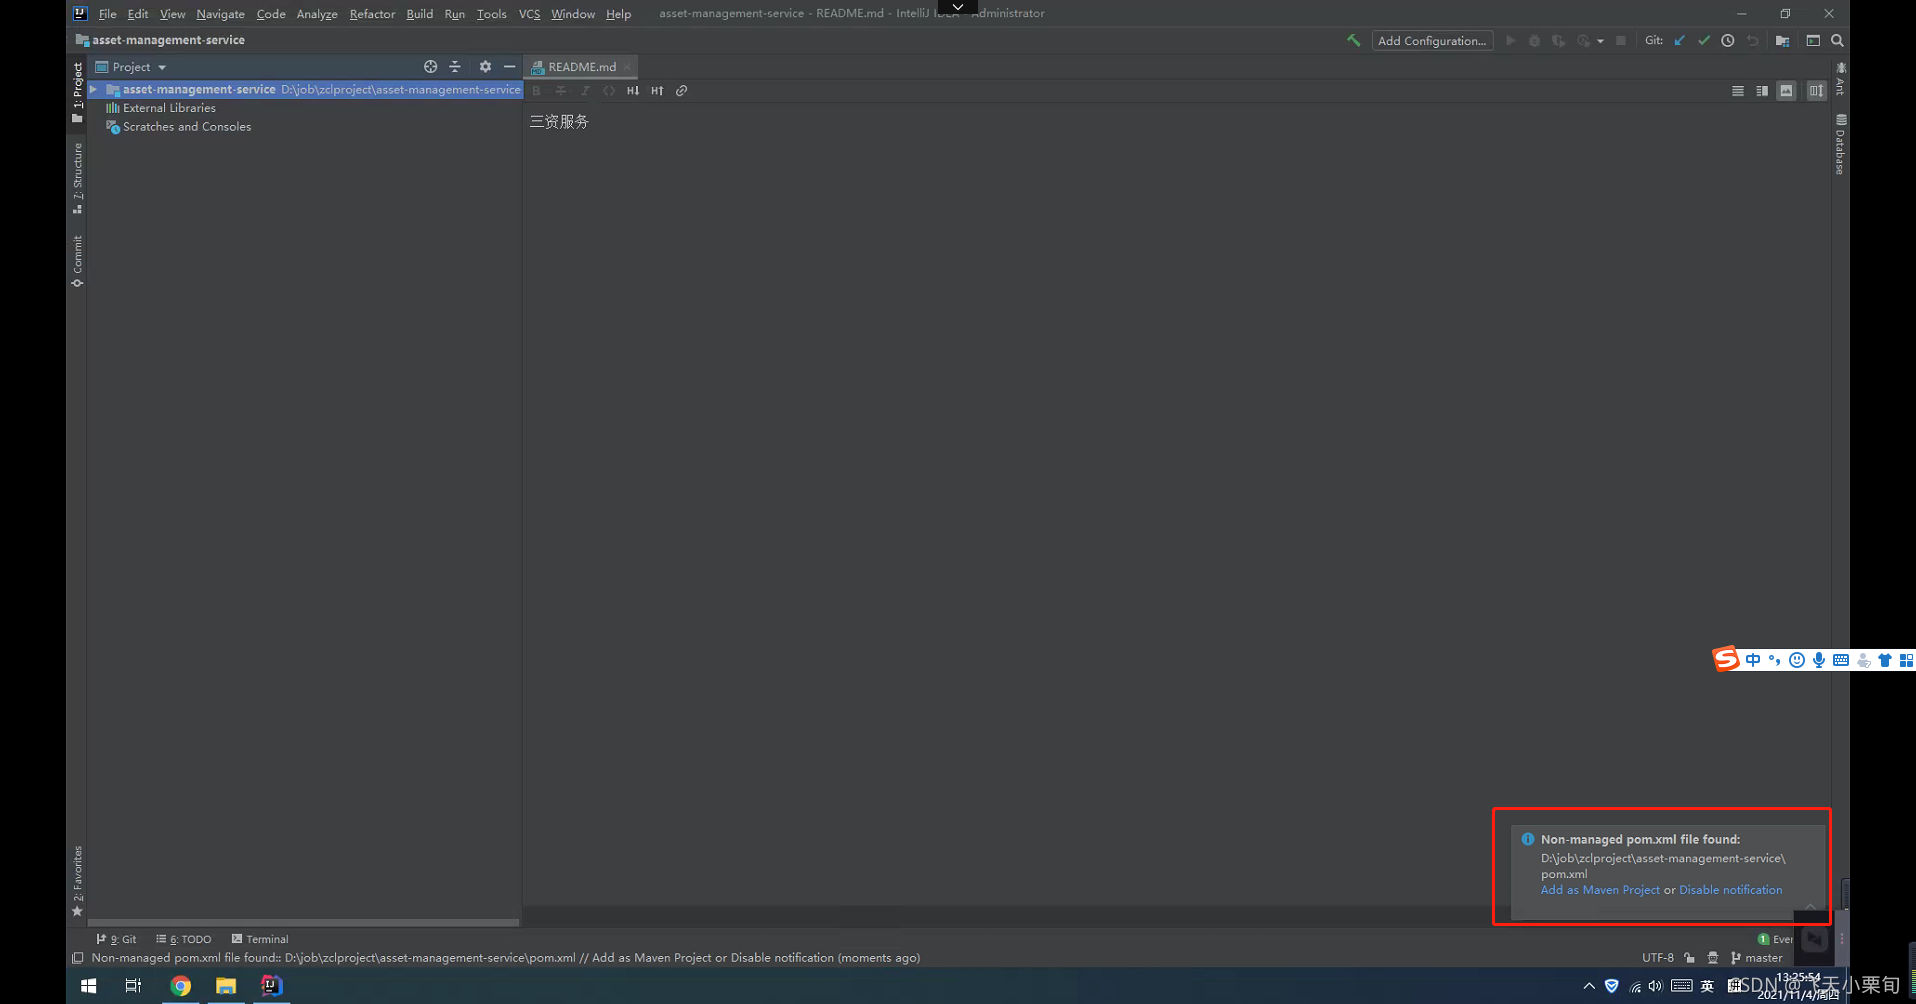Toggle bold markdown formatting

(537, 91)
